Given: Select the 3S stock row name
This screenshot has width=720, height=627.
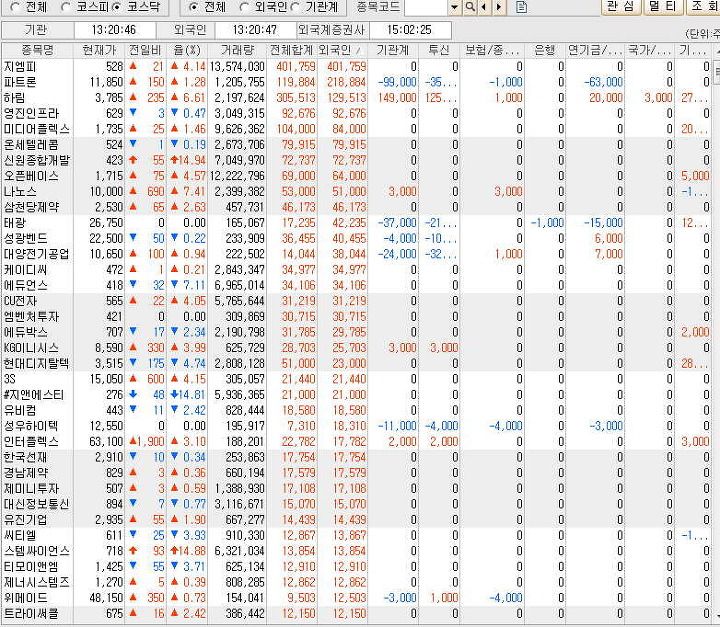Looking at the screenshot, I should [10, 379].
